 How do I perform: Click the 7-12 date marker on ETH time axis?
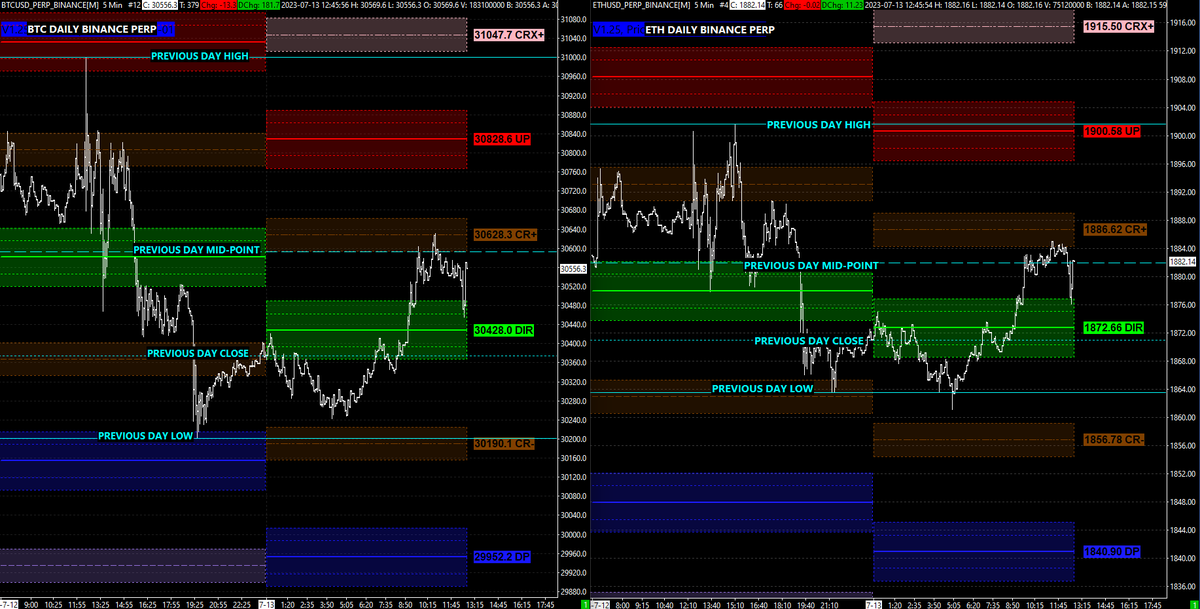(x=601, y=604)
